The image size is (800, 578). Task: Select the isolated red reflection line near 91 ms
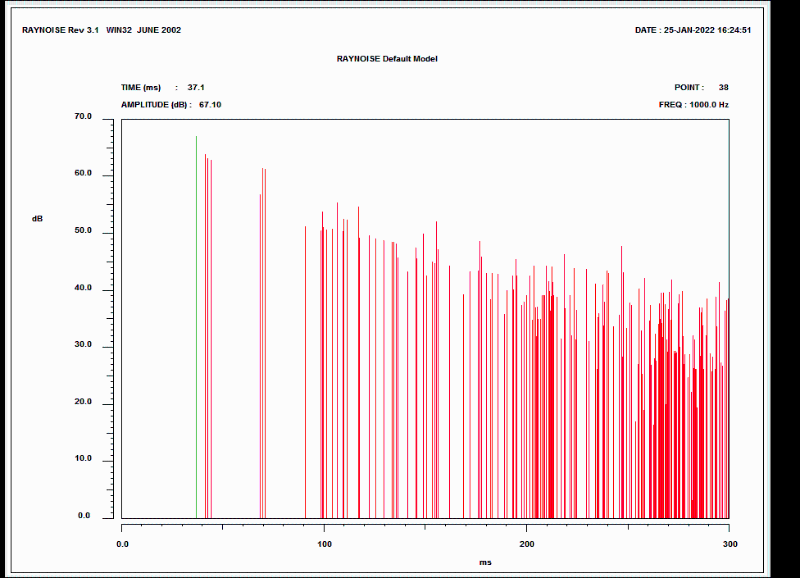306,370
